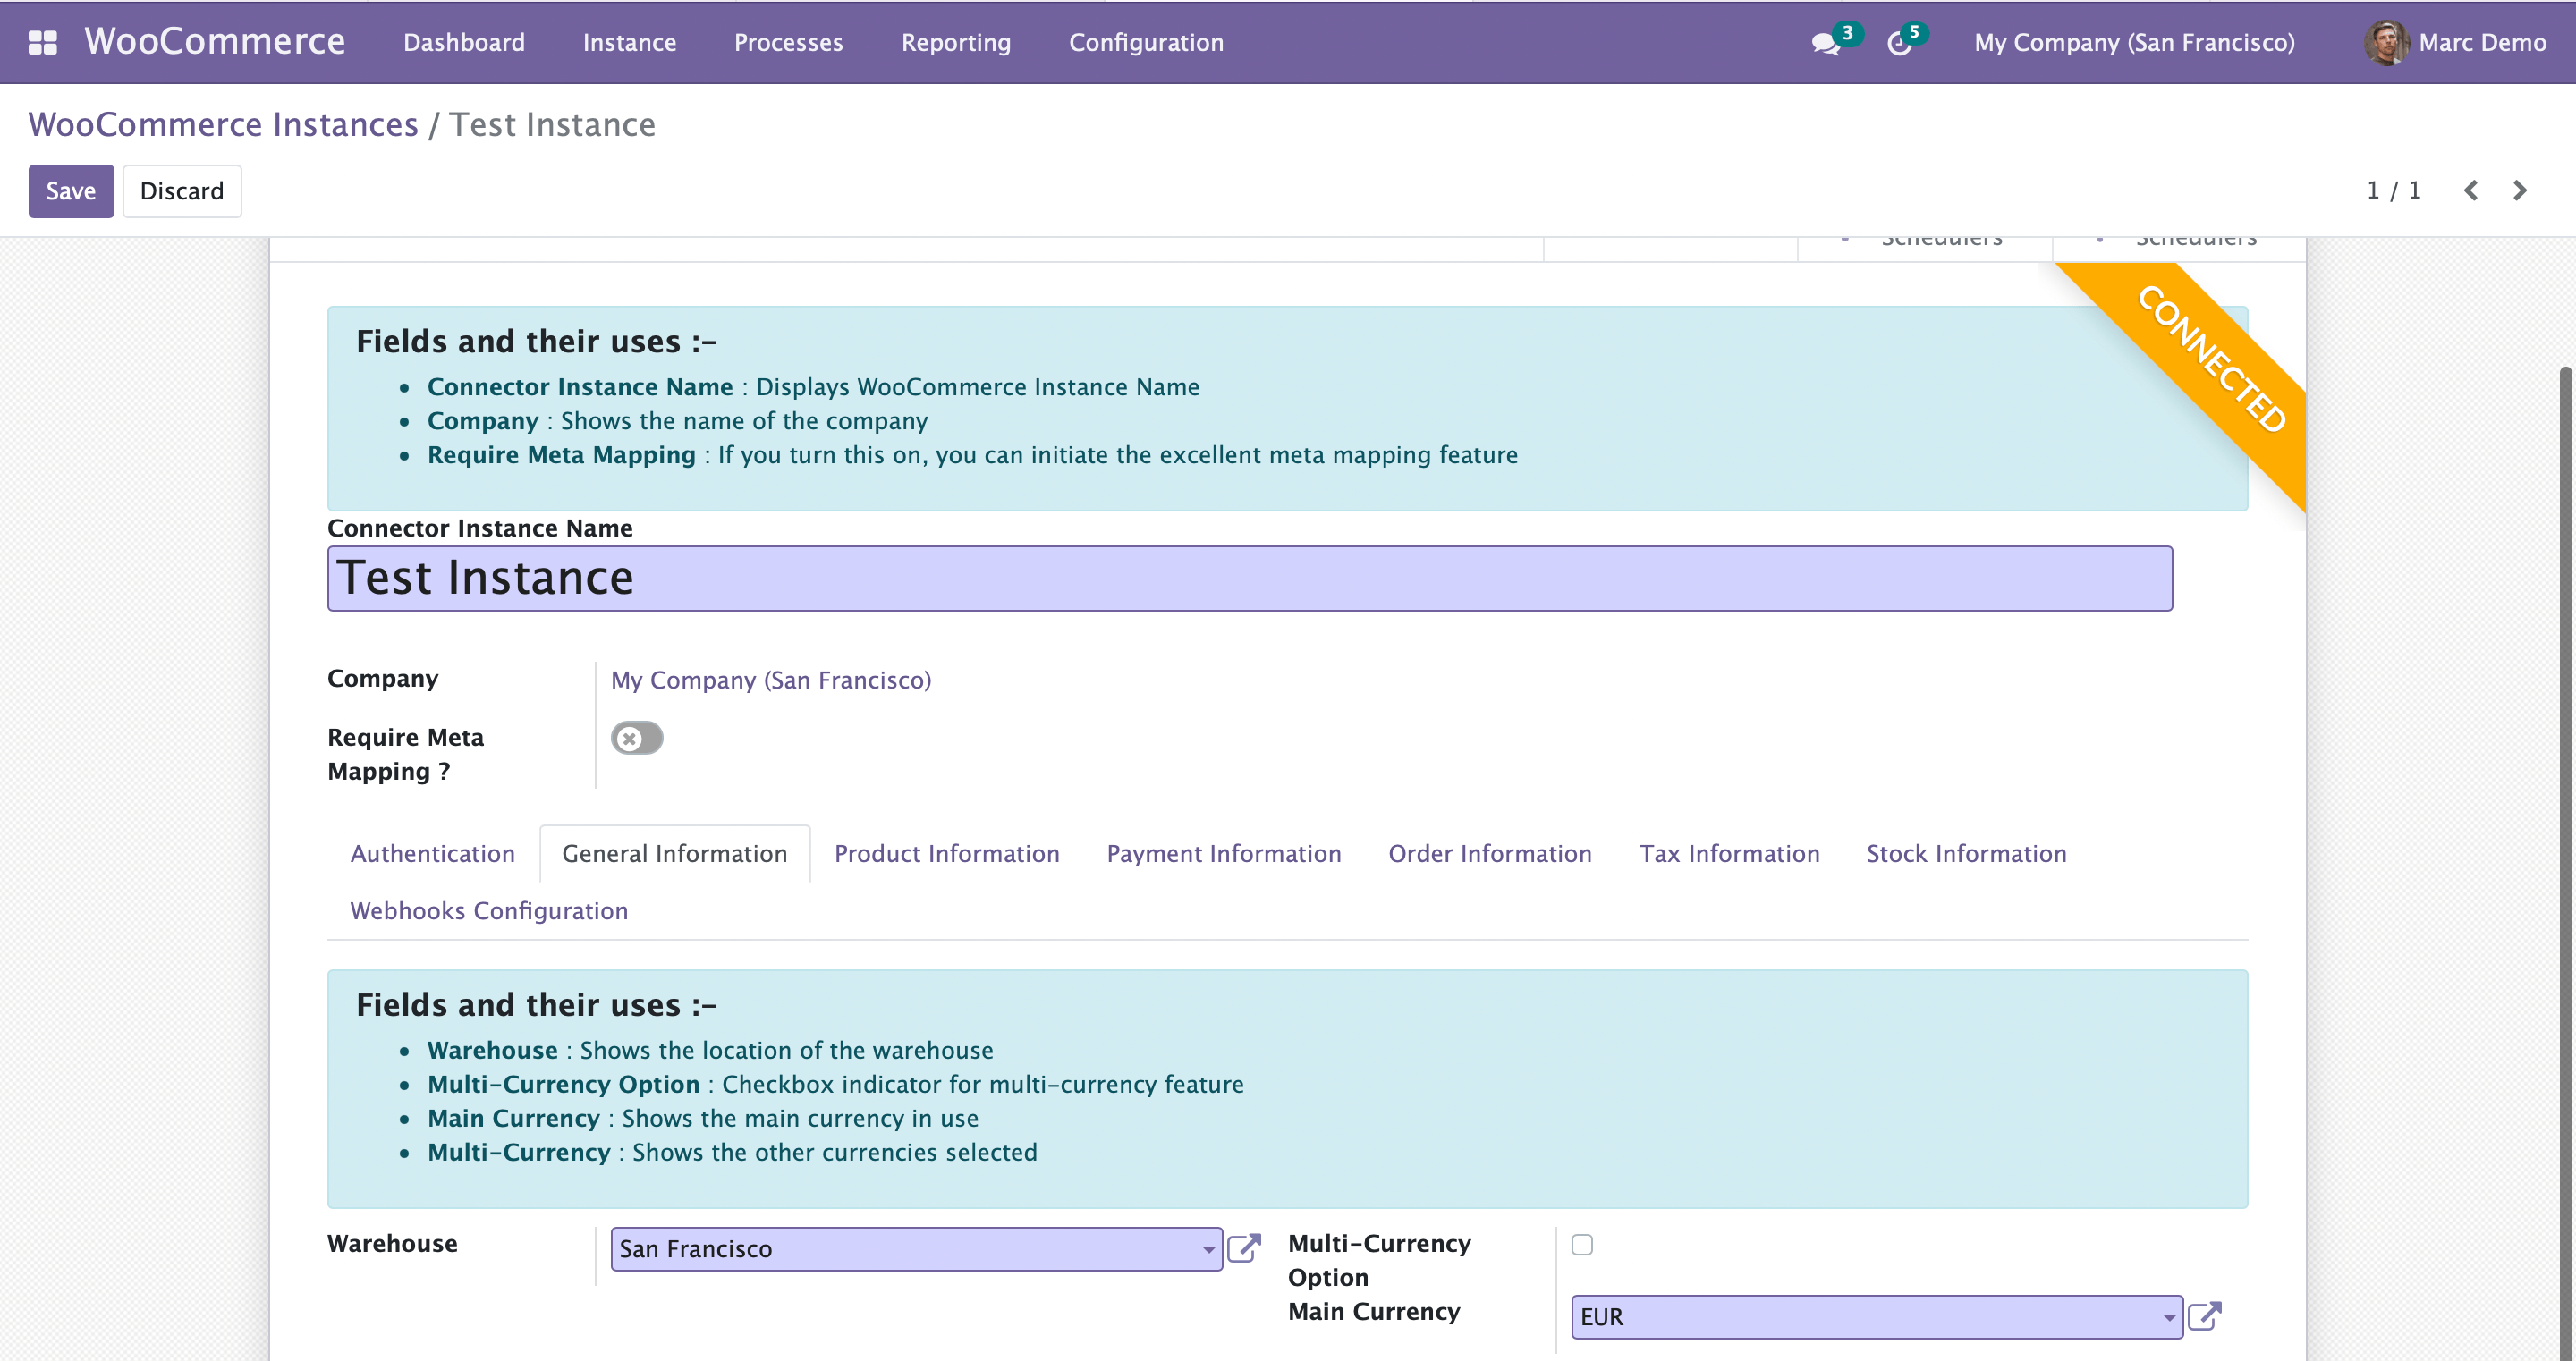The image size is (2576, 1361).
Task: Click the Save button
Action: coord(71,190)
